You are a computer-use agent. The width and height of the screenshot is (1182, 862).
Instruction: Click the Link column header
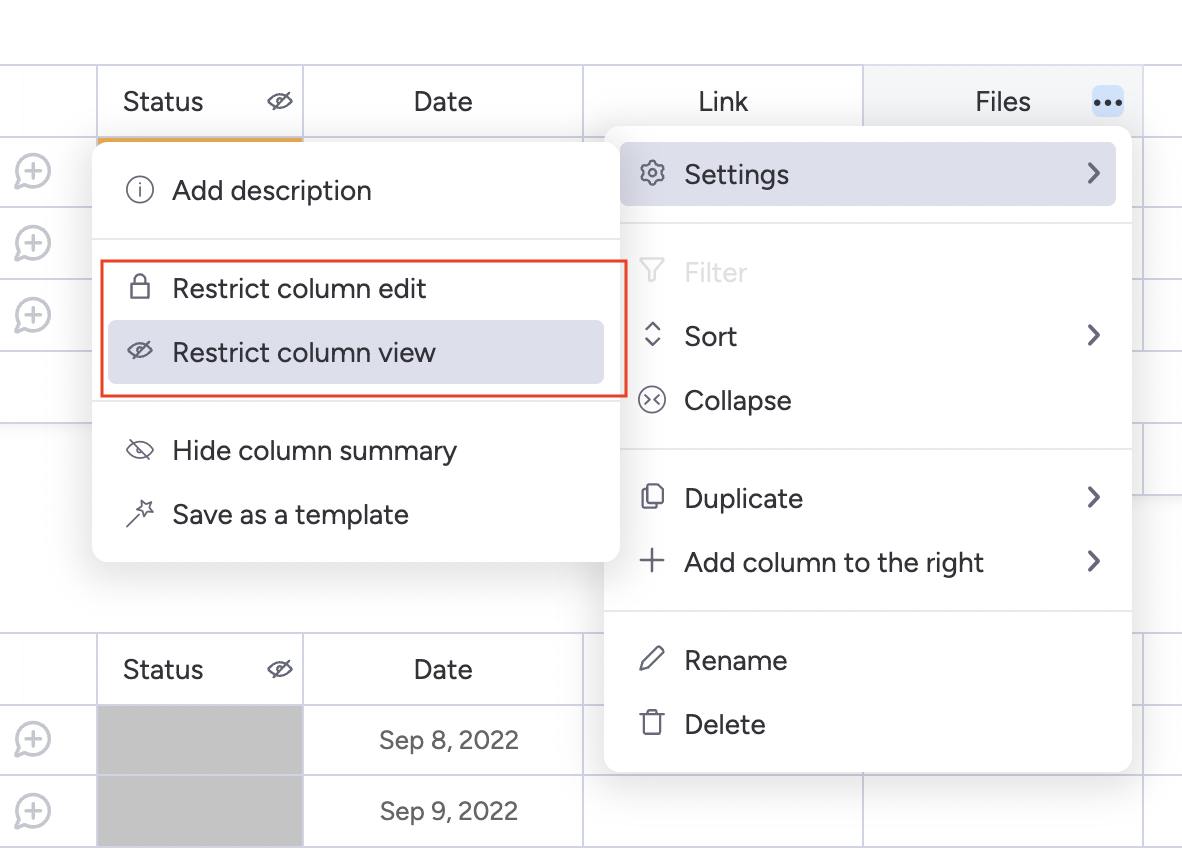tap(723, 102)
